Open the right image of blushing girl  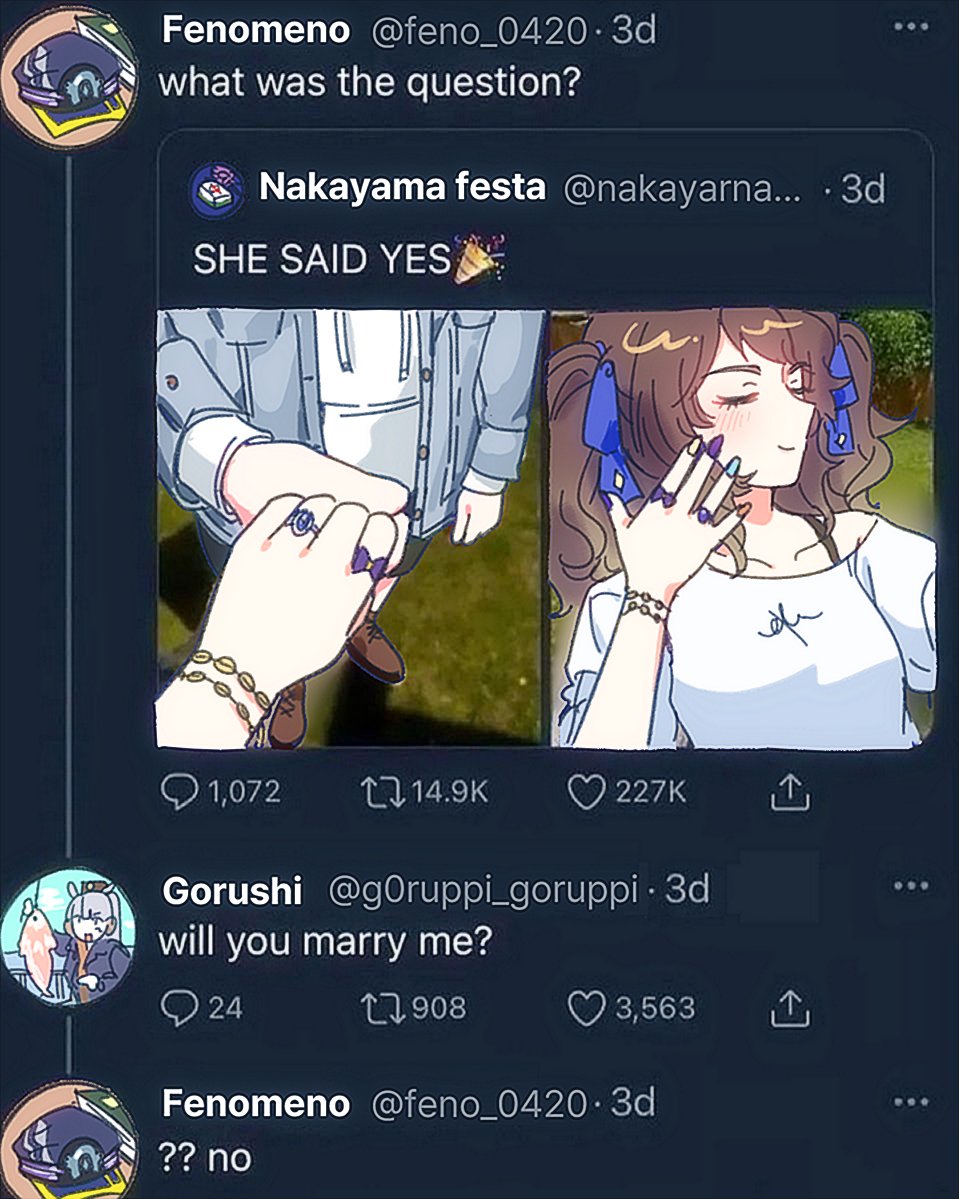[742, 528]
